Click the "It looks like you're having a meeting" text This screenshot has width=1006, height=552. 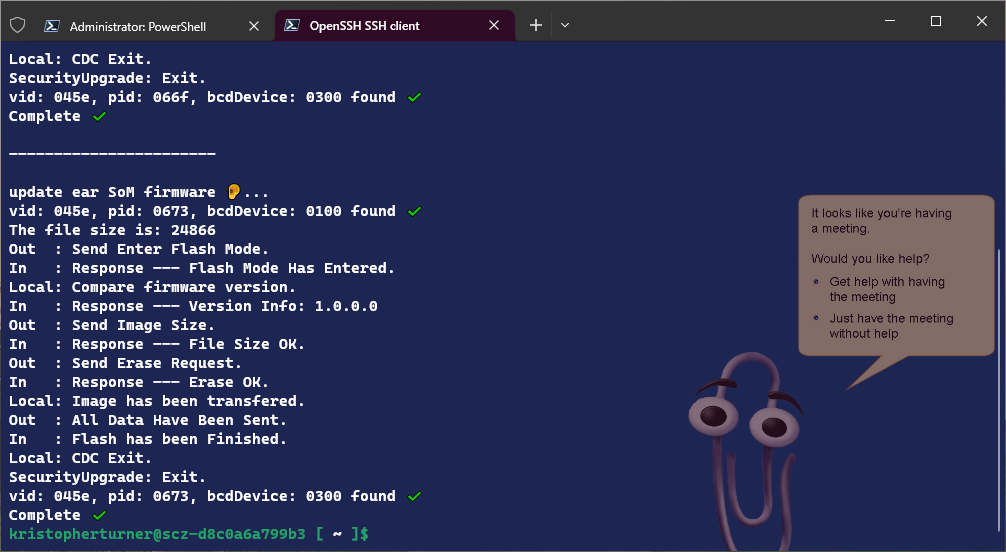coord(881,220)
